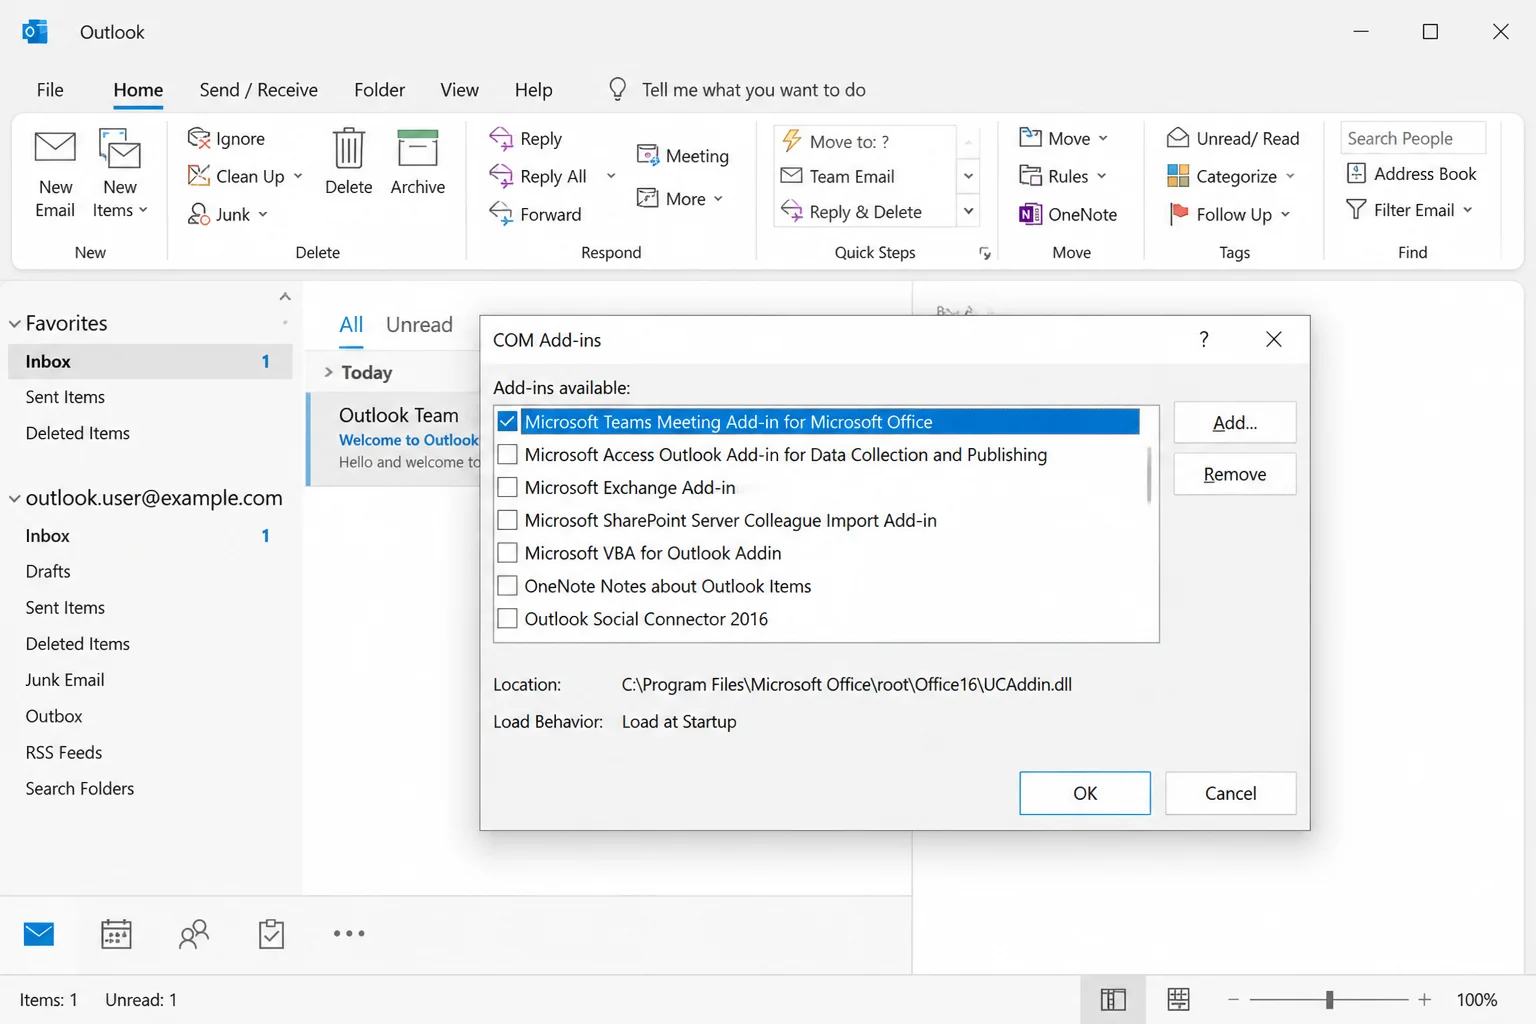The width and height of the screenshot is (1536, 1024).
Task: Open More respond options
Action: pyautogui.click(x=680, y=198)
